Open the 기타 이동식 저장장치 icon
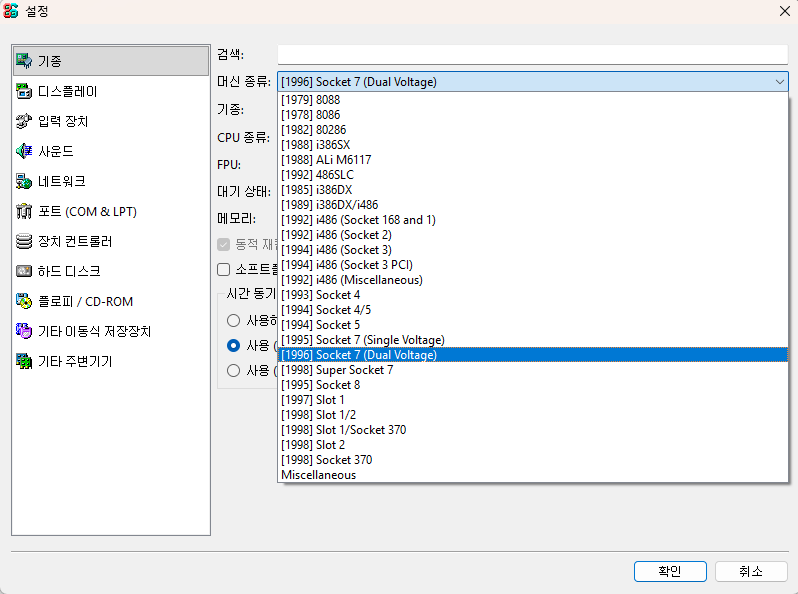 click(24, 331)
